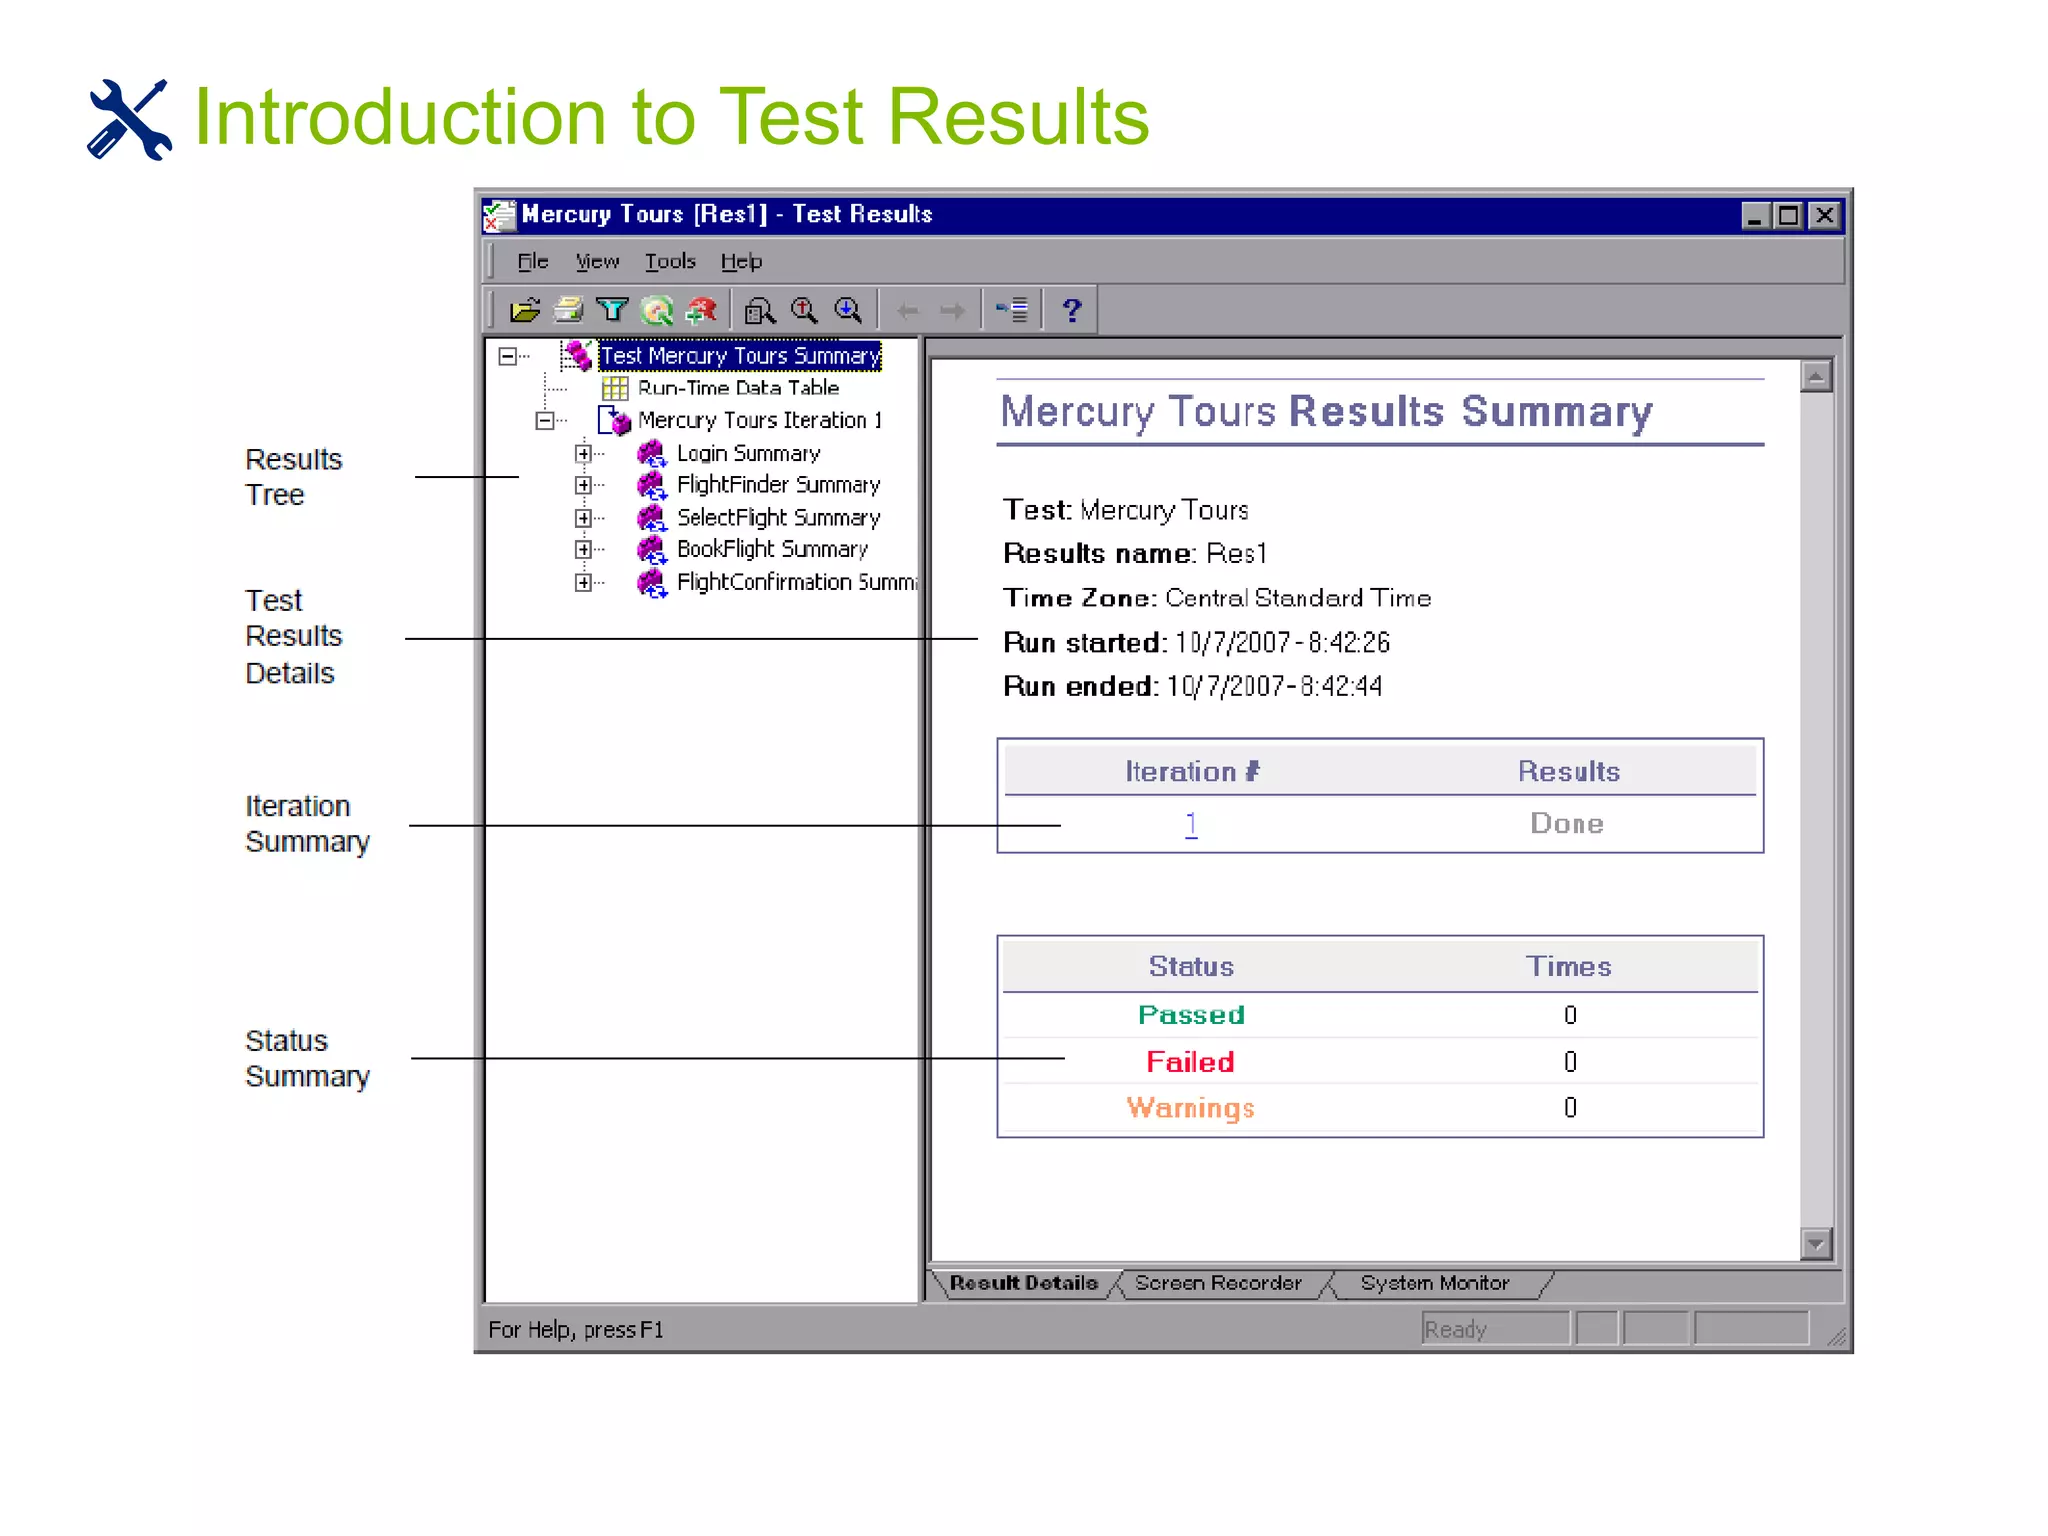Screen dimensions: 2048x1536
Task: Click the Run started timestamp line
Action: (x=1196, y=643)
